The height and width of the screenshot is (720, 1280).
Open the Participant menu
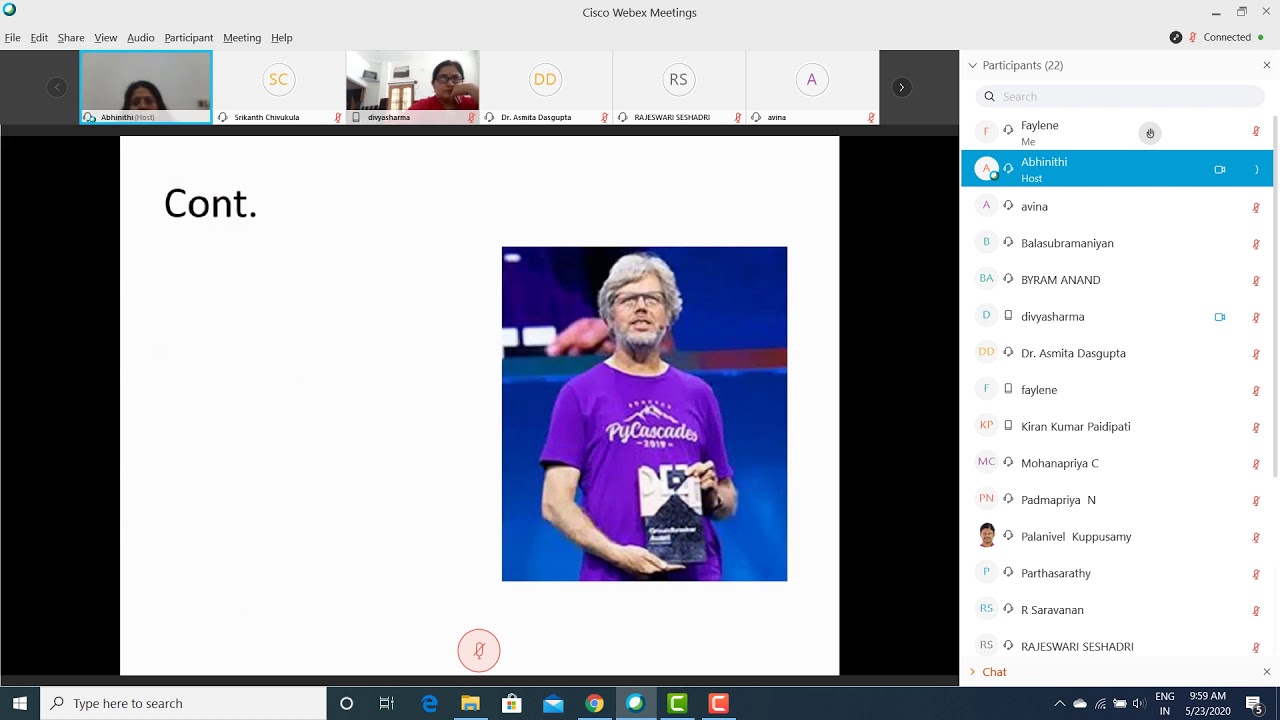(188, 38)
